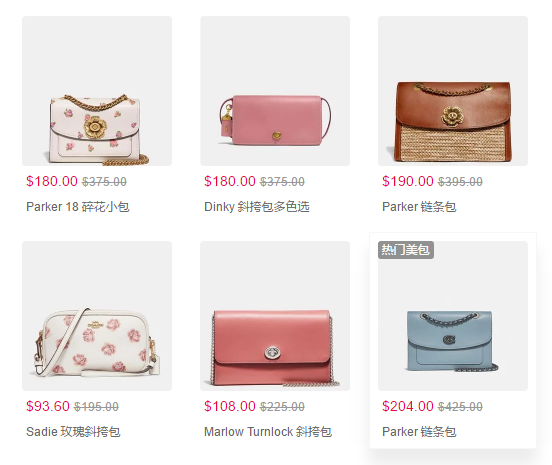Click Parker 链条包 title under brown bag
552x465 pixels.
419,207
